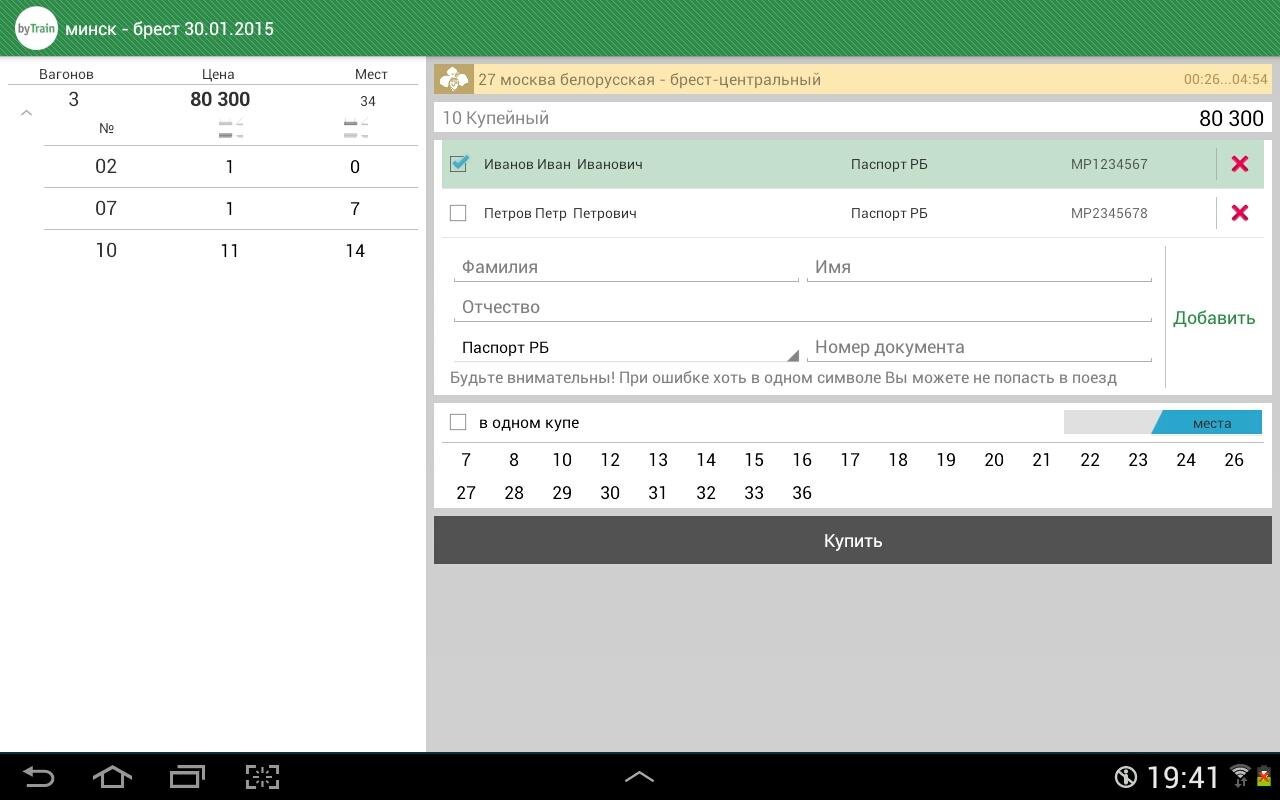Viewport: 1280px width, 800px height.
Task: Tap seat number 36
Action: pos(802,493)
